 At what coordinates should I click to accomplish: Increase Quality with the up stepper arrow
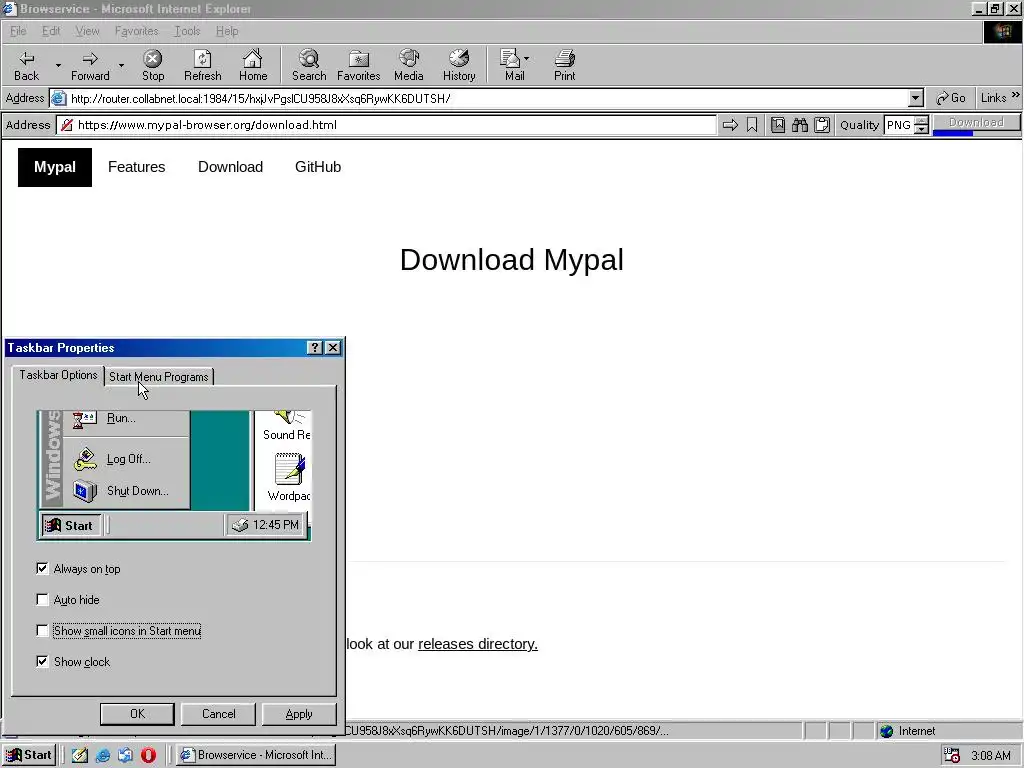921,120
